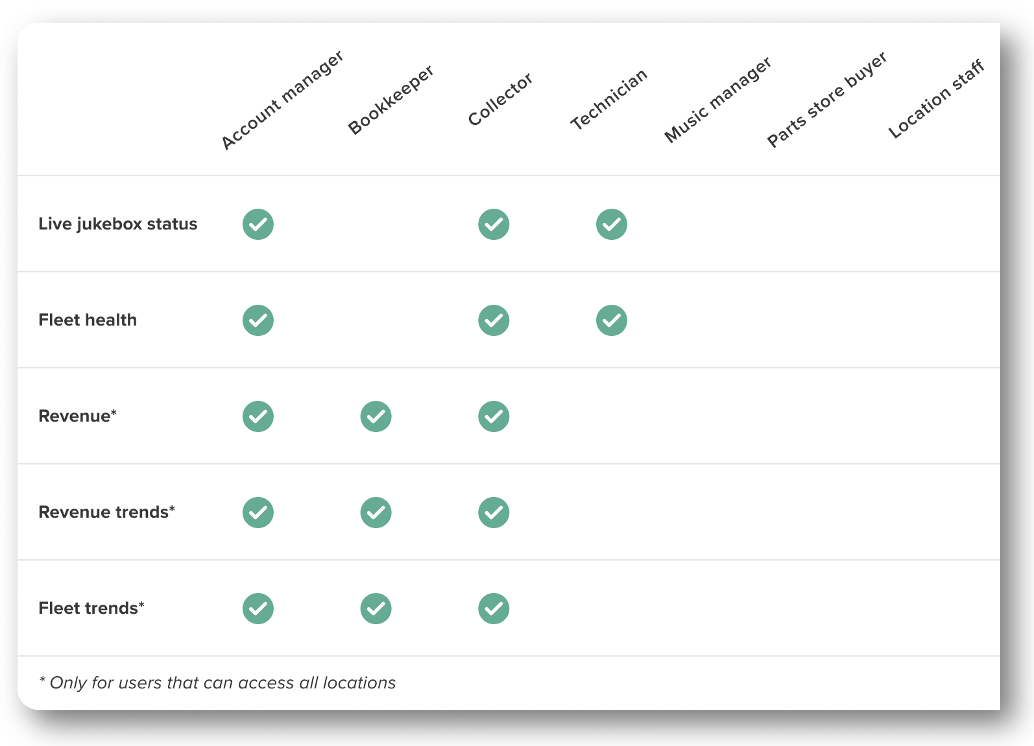Viewport: 1034px width, 746px height.
Task: Click the Live jukebox status row label
Action: (x=118, y=224)
